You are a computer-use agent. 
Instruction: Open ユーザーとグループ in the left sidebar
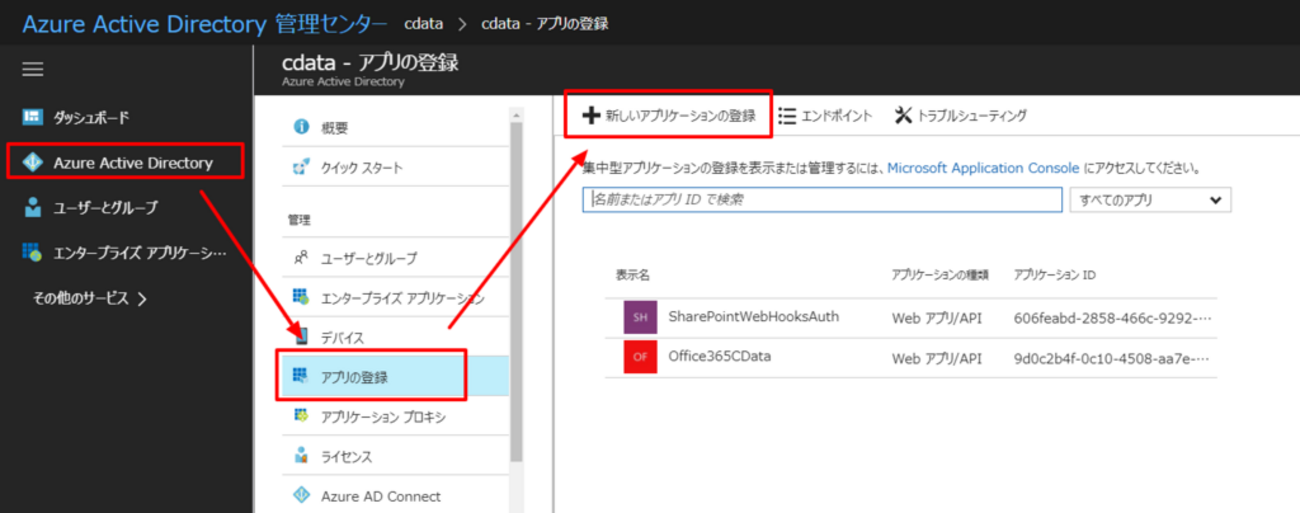105,208
